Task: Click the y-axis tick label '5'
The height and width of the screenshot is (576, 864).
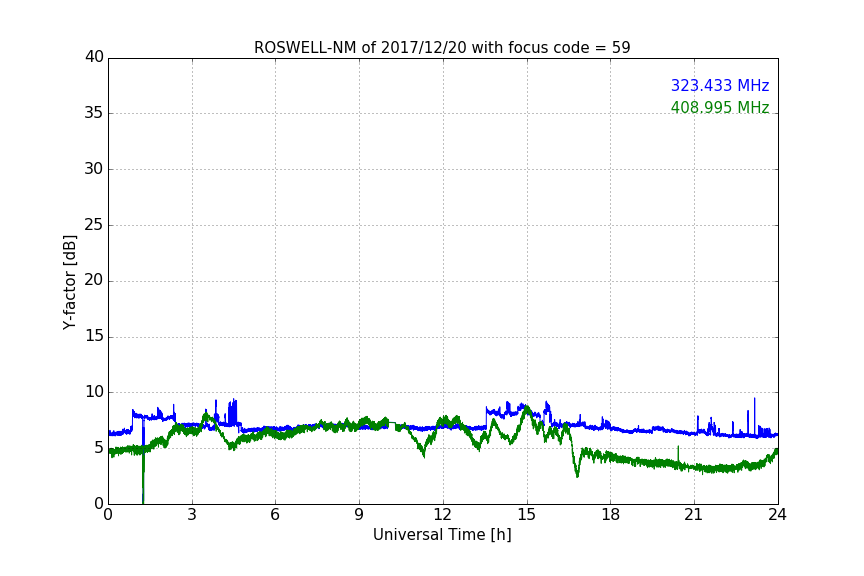Action: click(99, 448)
